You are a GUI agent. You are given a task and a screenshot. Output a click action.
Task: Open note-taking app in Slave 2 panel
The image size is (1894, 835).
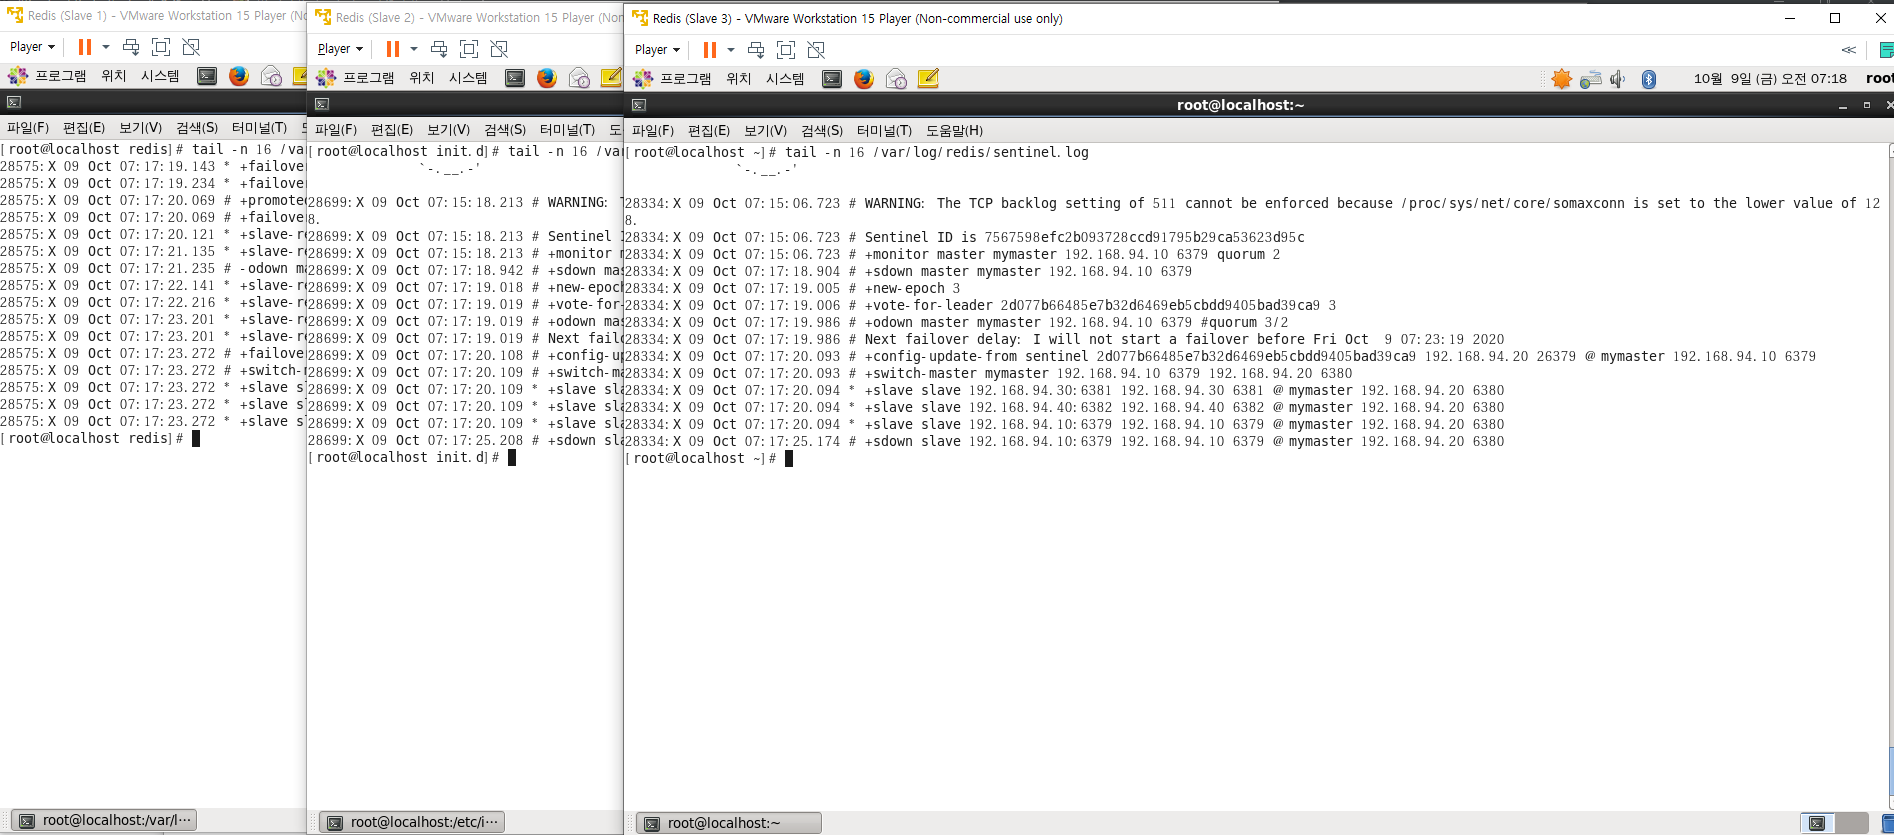[611, 78]
